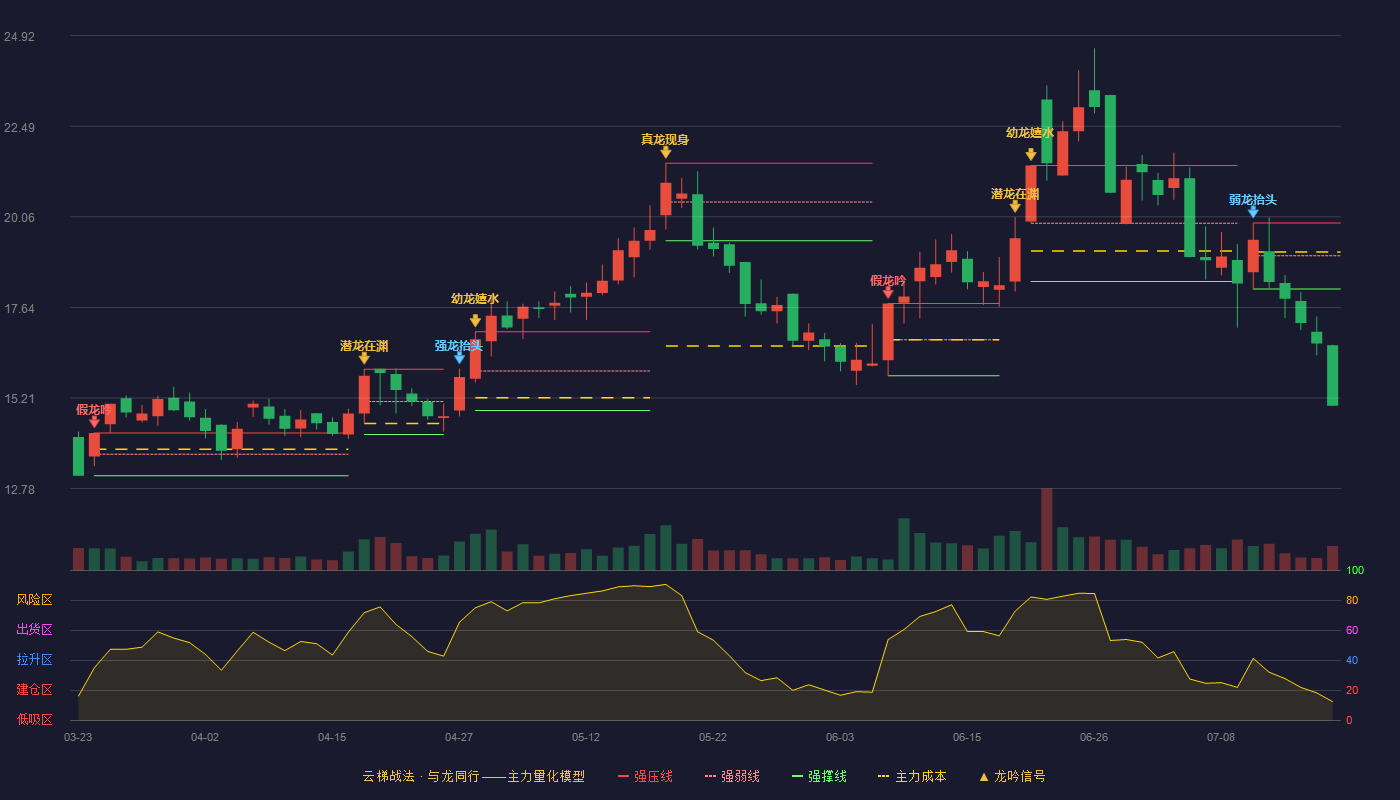Click the April 潜龙在渊 yellow arrow marker

pos(364,358)
